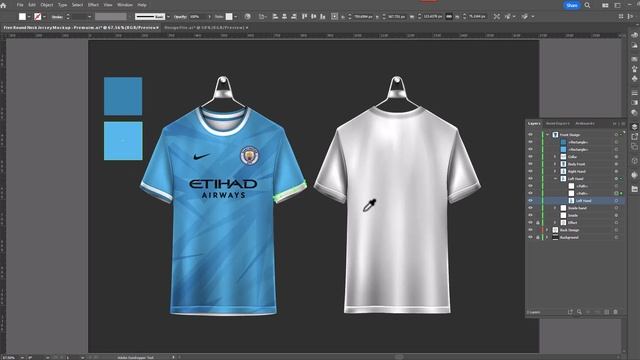The width and height of the screenshot is (640, 360).
Task: Open the Arrange Documents icon near search
Action: pyautogui.click(x=605, y=5)
